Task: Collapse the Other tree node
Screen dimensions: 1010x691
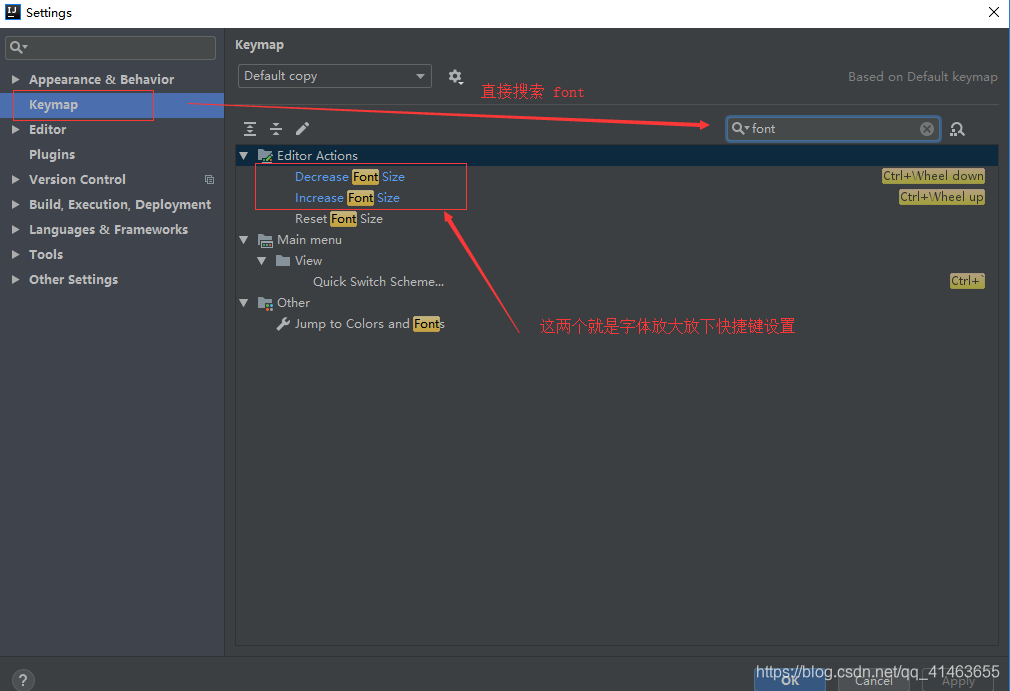Action: pyautogui.click(x=244, y=303)
